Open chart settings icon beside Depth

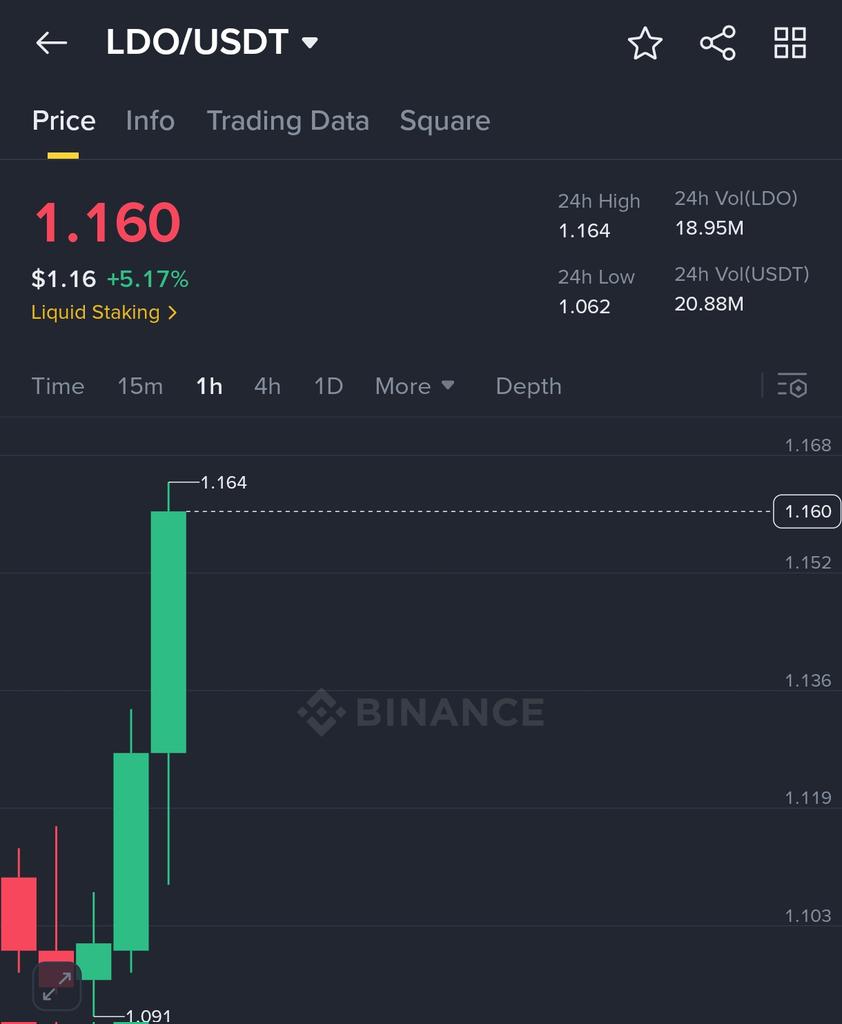792,386
